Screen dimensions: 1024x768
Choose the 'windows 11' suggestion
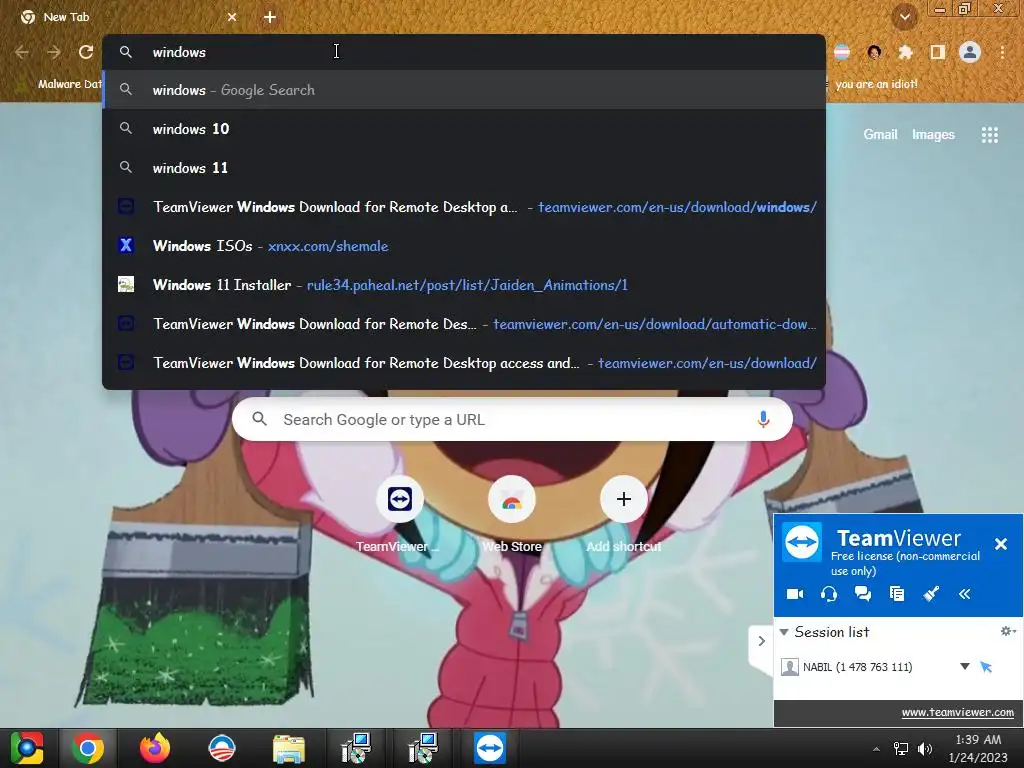coord(464,168)
